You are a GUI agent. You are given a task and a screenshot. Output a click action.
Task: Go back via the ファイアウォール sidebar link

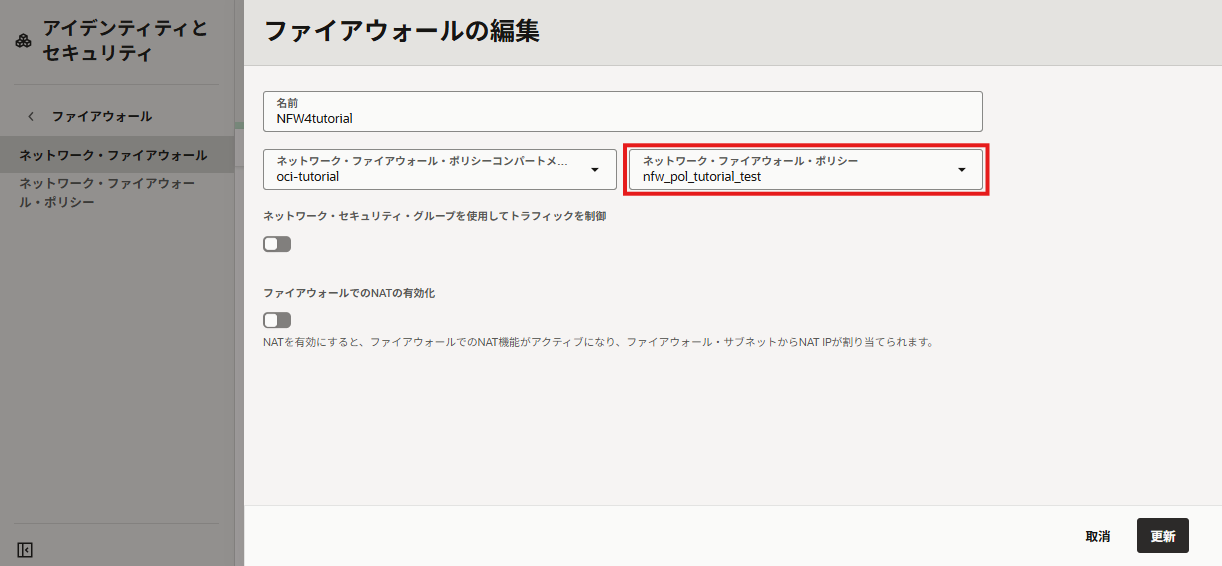coord(102,116)
